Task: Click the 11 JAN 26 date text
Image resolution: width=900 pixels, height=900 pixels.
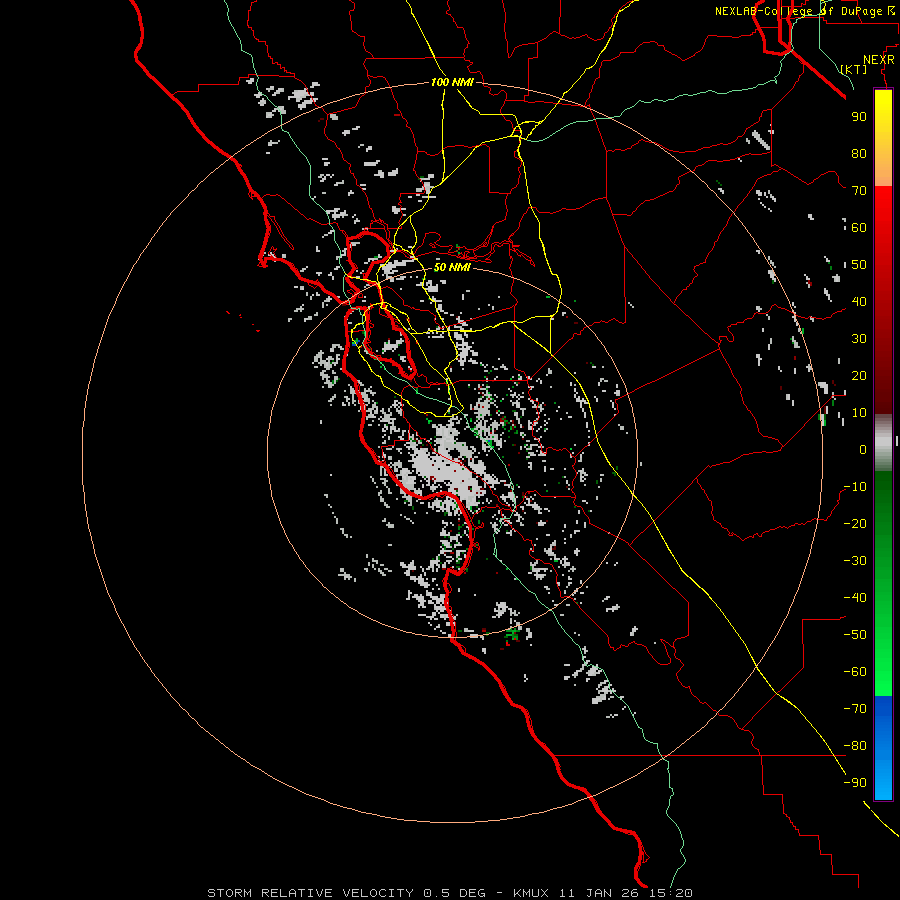Action: (x=600, y=893)
